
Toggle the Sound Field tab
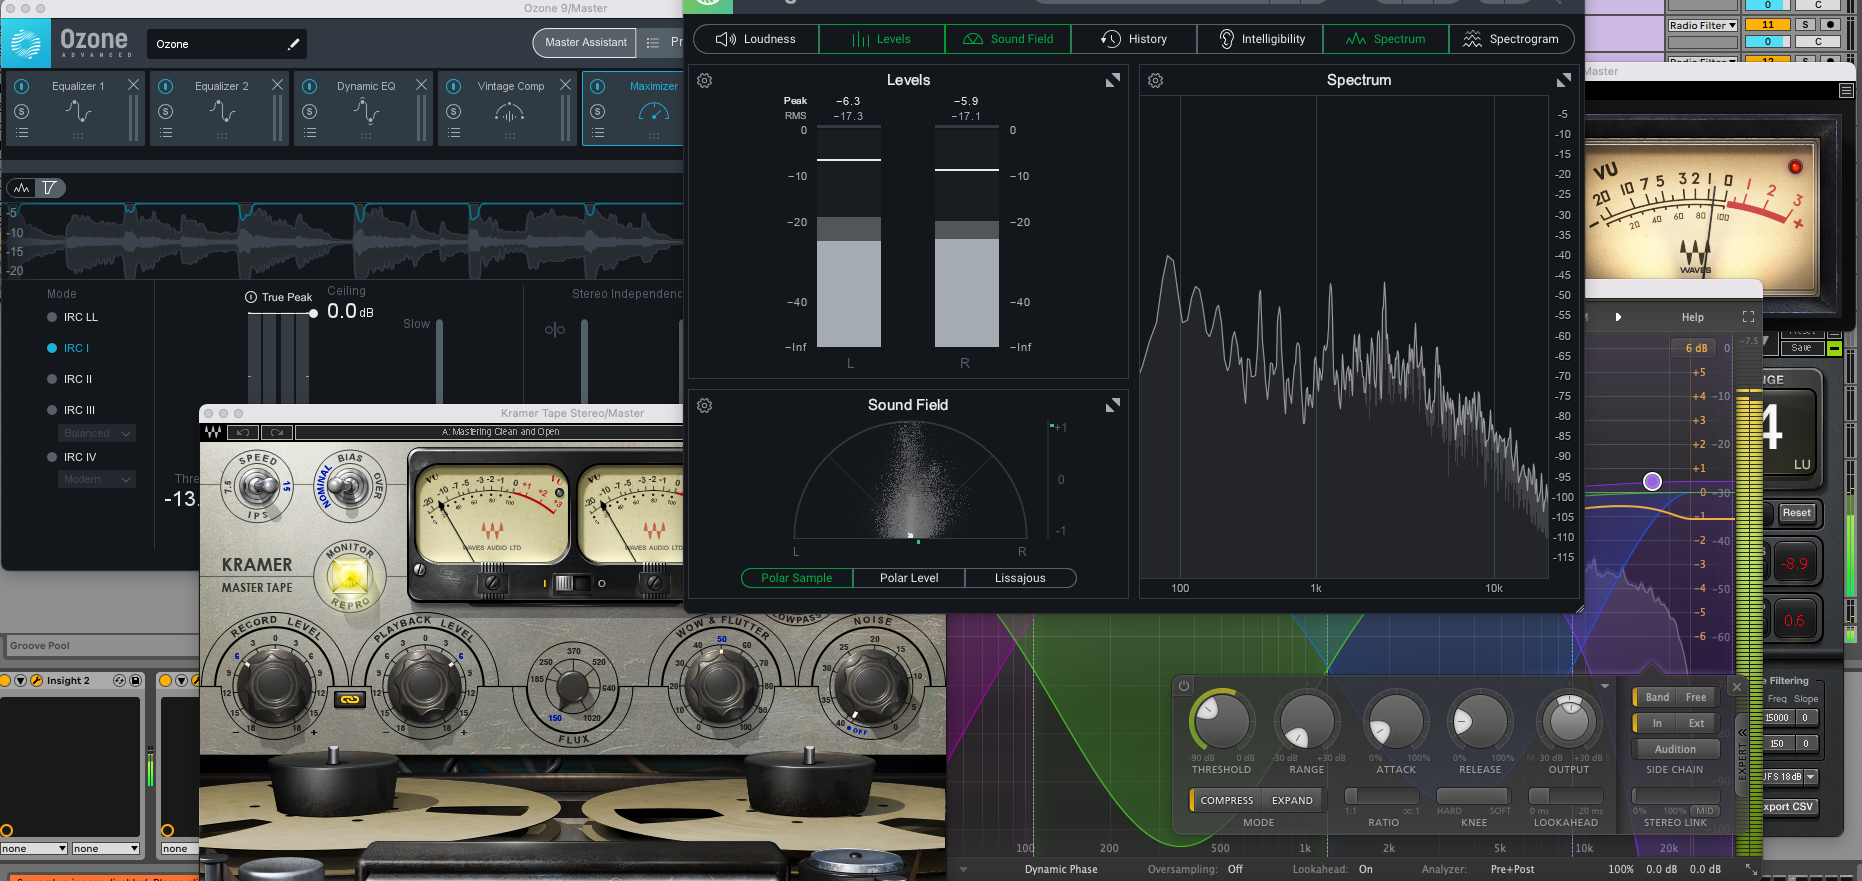tap(1008, 39)
